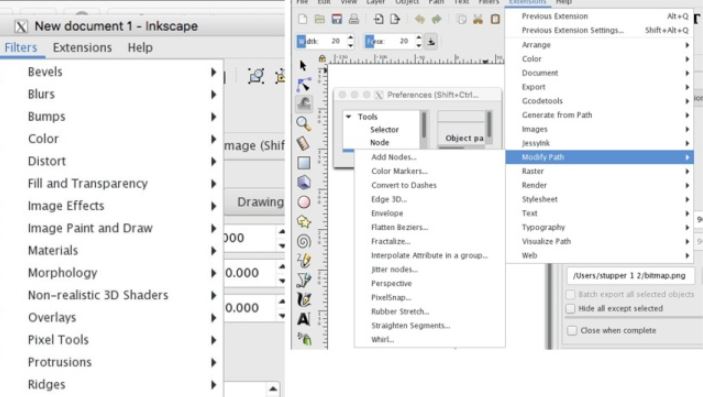Image resolution: width=703 pixels, height=397 pixels.
Task: Select the Node edit tool
Action: (304, 84)
